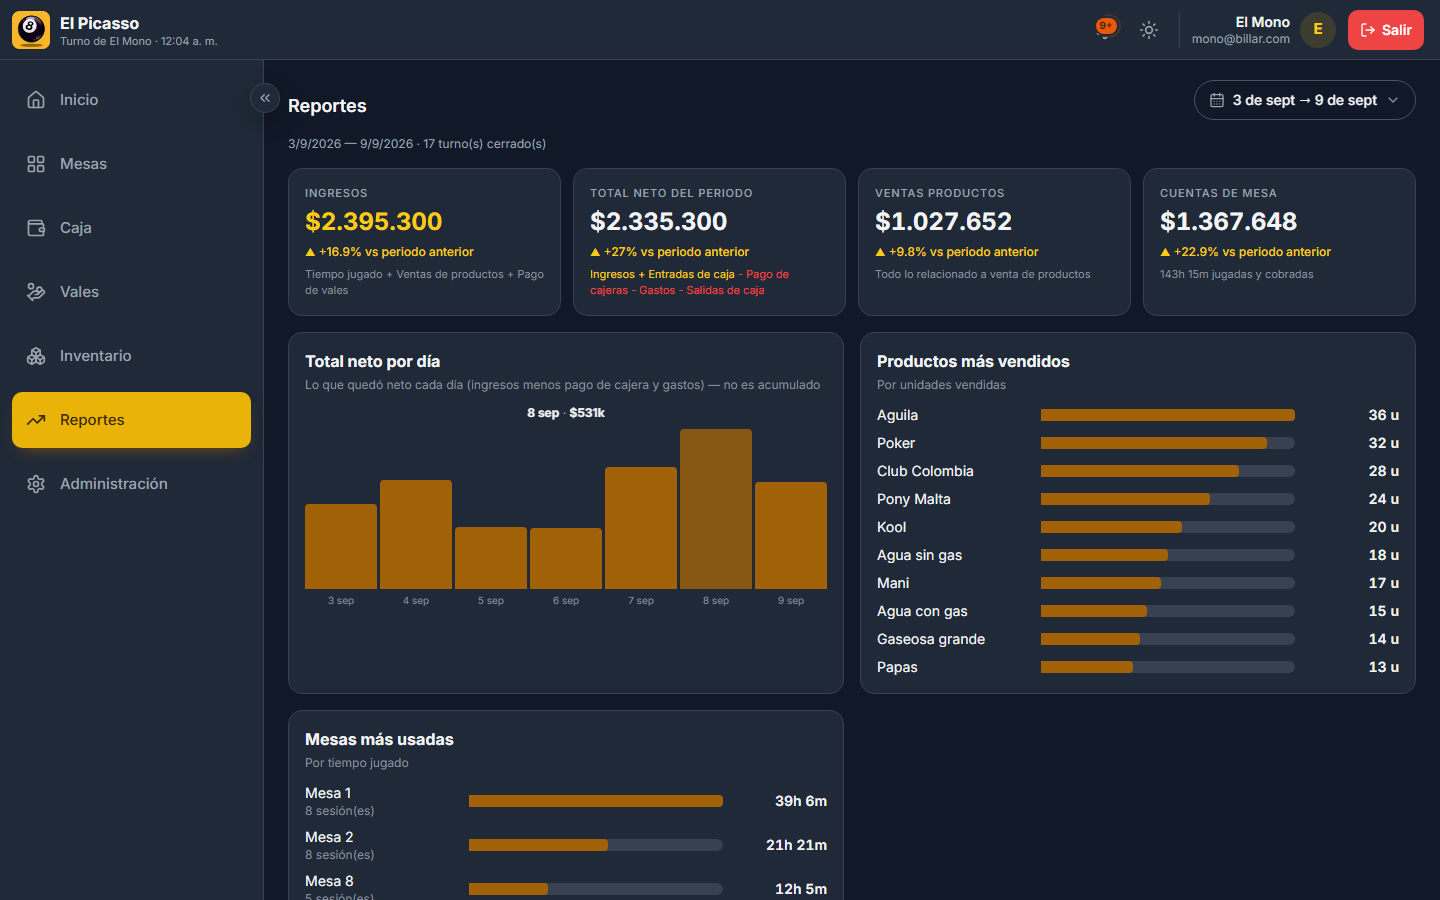1440x900 pixels.
Task: Click the Mesa 1 usage row
Action: click(x=566, y=801)
